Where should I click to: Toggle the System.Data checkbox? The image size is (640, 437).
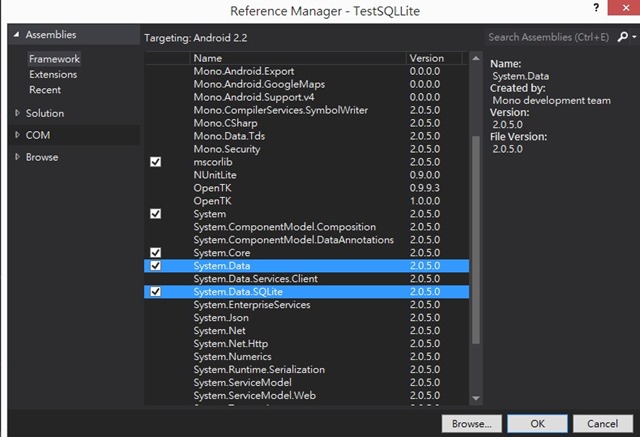click(155, 266)
